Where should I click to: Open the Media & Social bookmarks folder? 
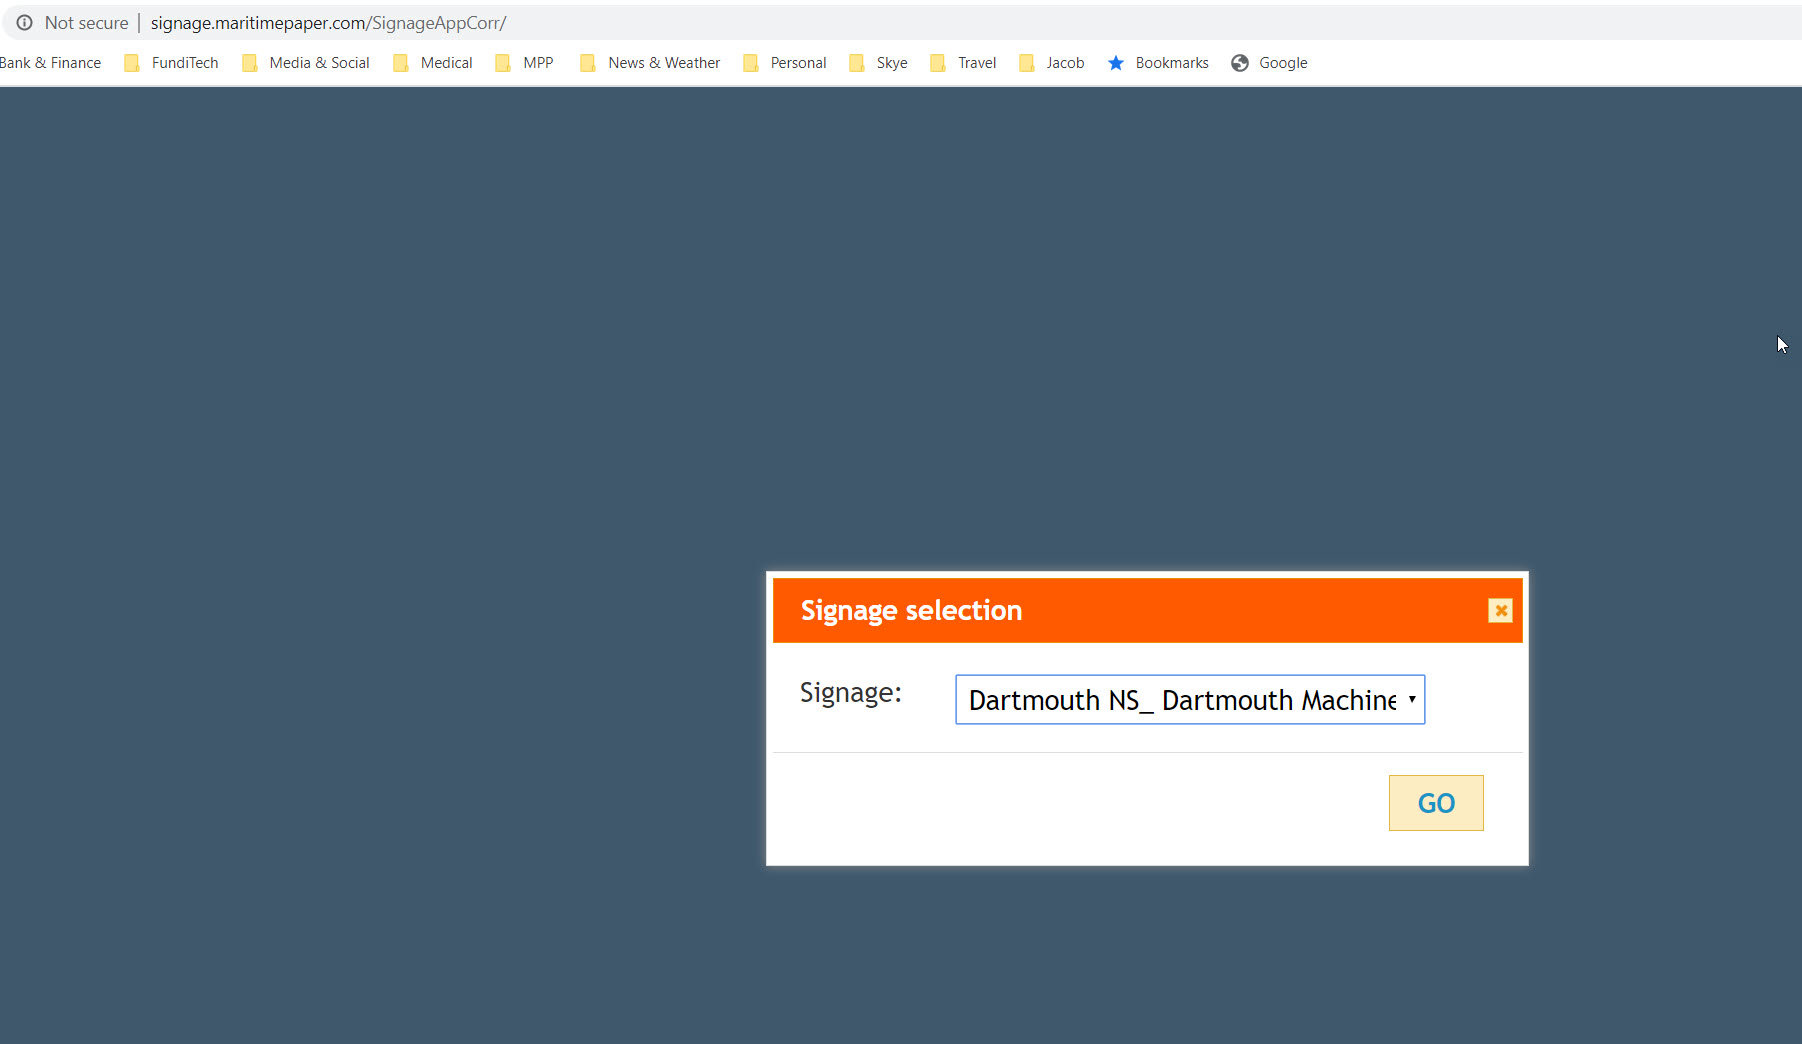pyautogui.click(x=306, y=63)
